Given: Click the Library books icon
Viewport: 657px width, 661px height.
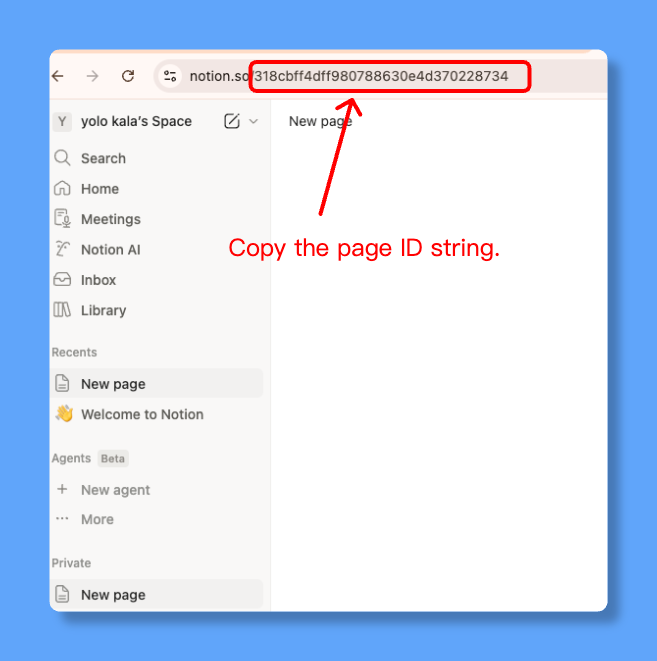Looking at the screenshot, I should pos(62,310).
